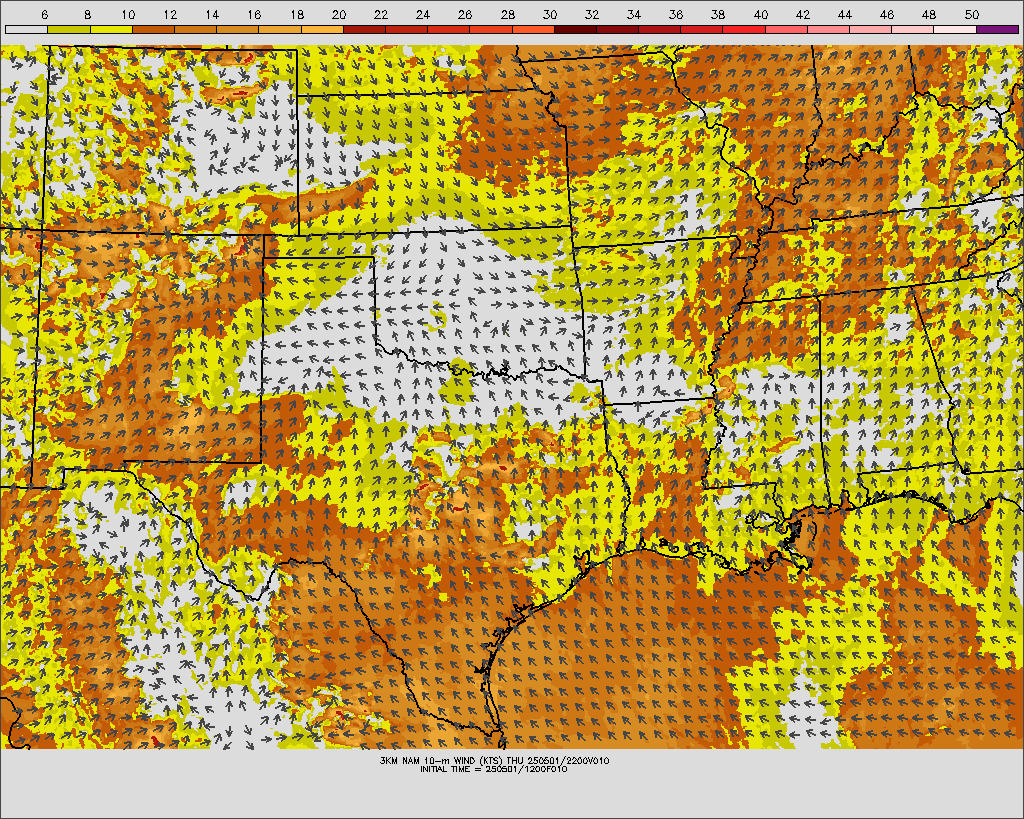Click the scale number '32'

[x=592, y=14]
